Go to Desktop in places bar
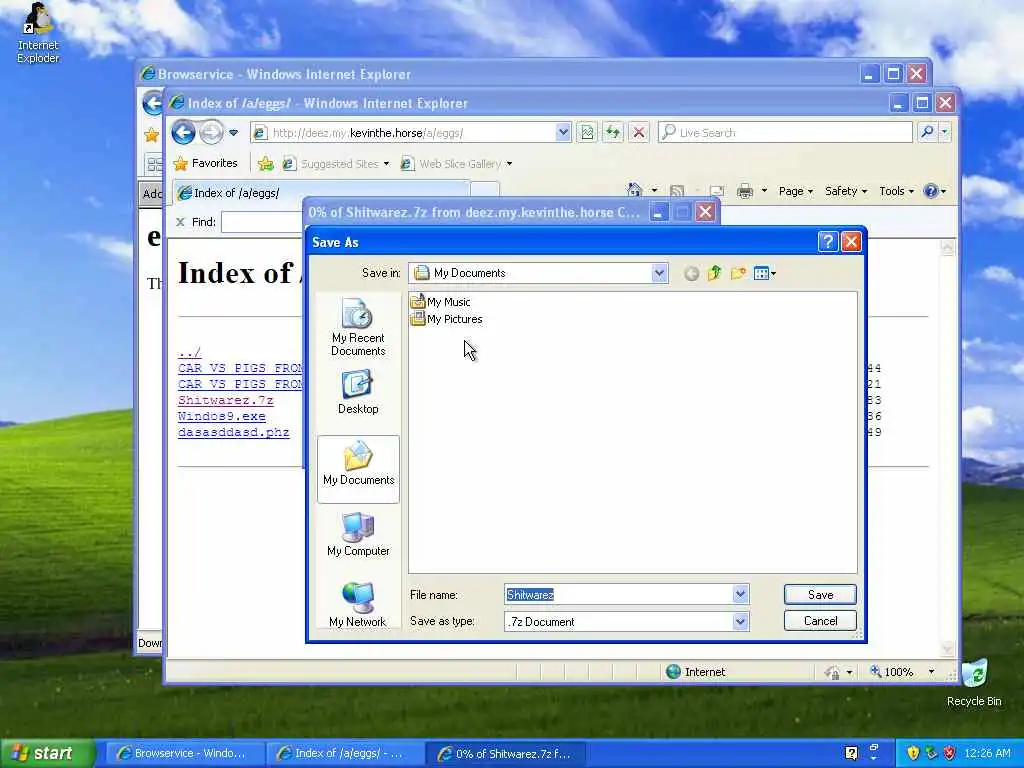Image resolution: width=1024 pixels, height=768 pixels. (x=358, y=392)
